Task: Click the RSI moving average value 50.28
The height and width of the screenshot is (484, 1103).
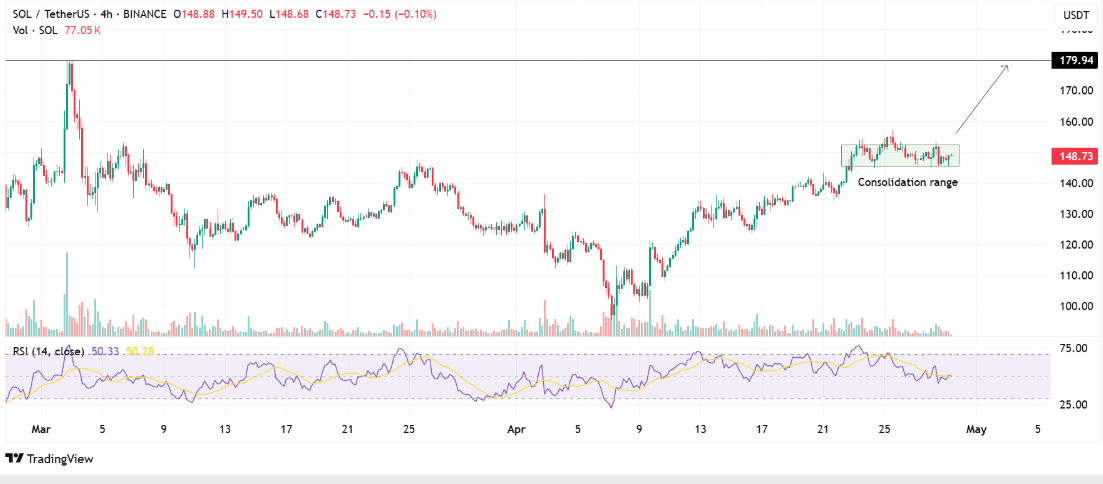Action: click(139, 350)
